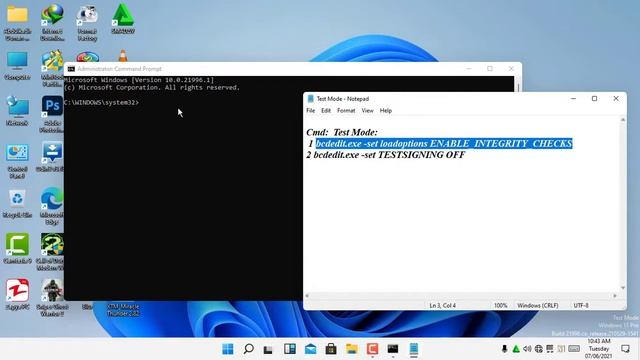
Task: Click the 100% zoom status entry
Action: [x=501, y=306]
